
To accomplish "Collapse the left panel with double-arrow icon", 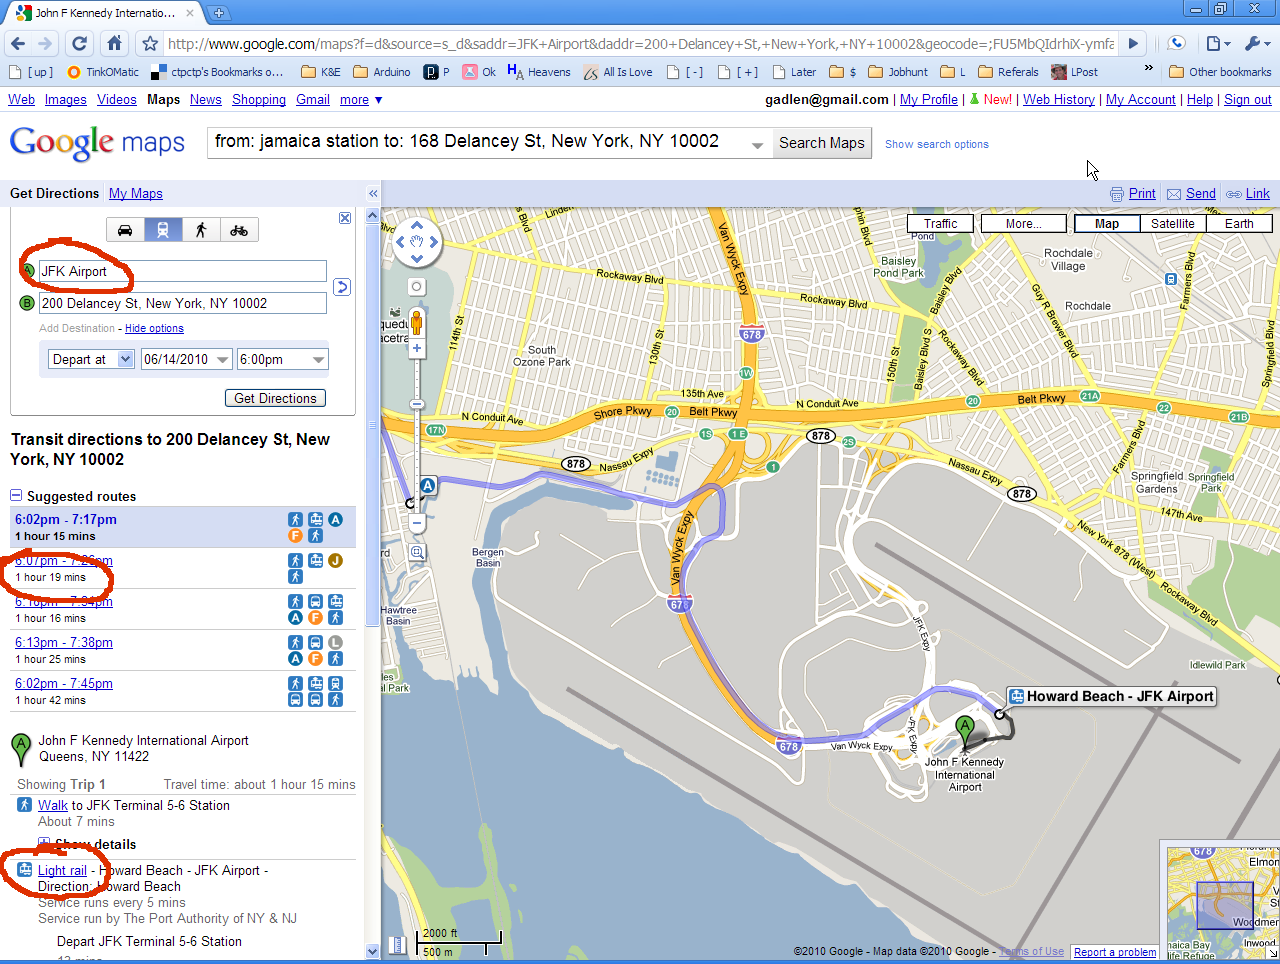I will (373, 194).
